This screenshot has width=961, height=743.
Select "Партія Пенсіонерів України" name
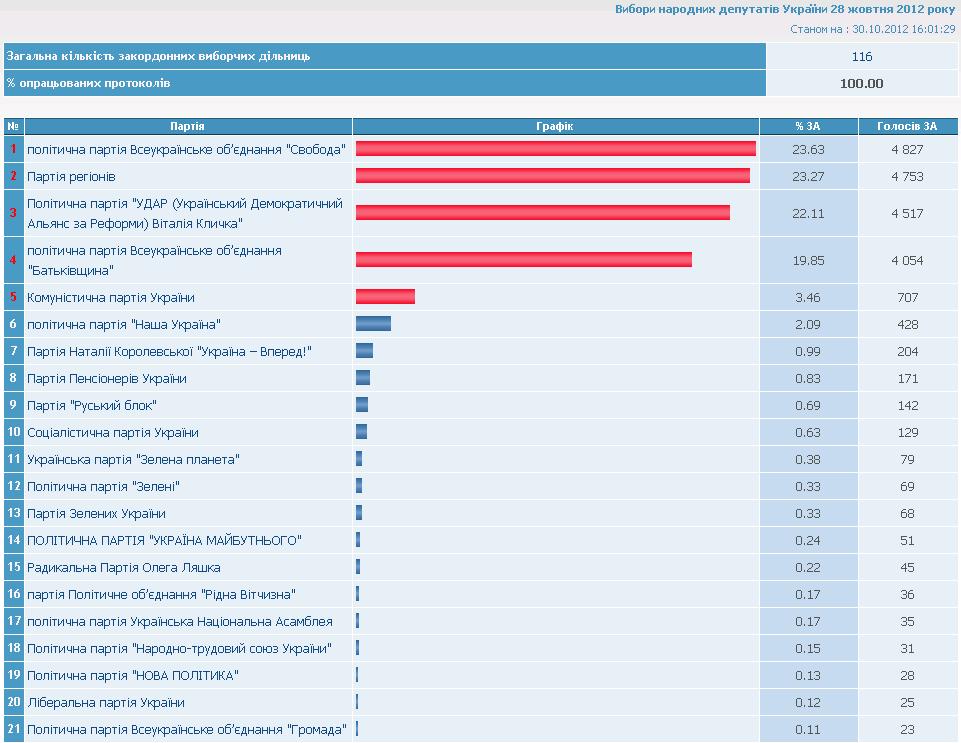click(107, 378)
